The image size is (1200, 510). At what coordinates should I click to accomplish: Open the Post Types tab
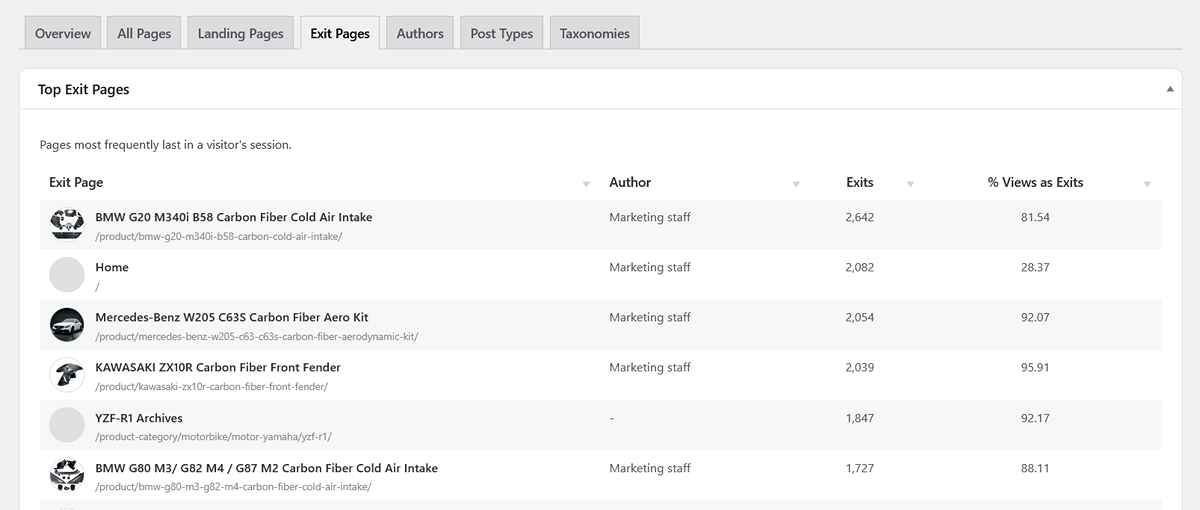coord(502,33)
